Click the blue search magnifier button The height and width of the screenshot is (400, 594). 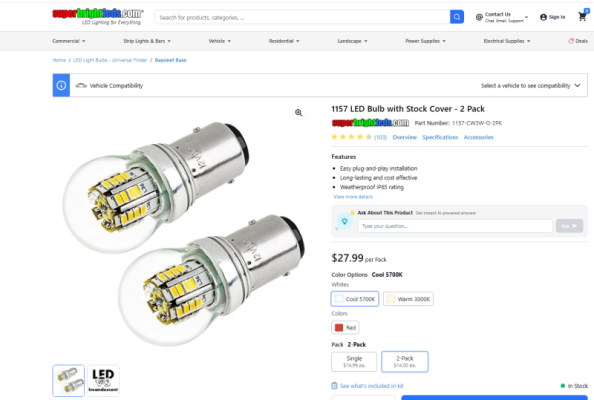pos(457,17)
